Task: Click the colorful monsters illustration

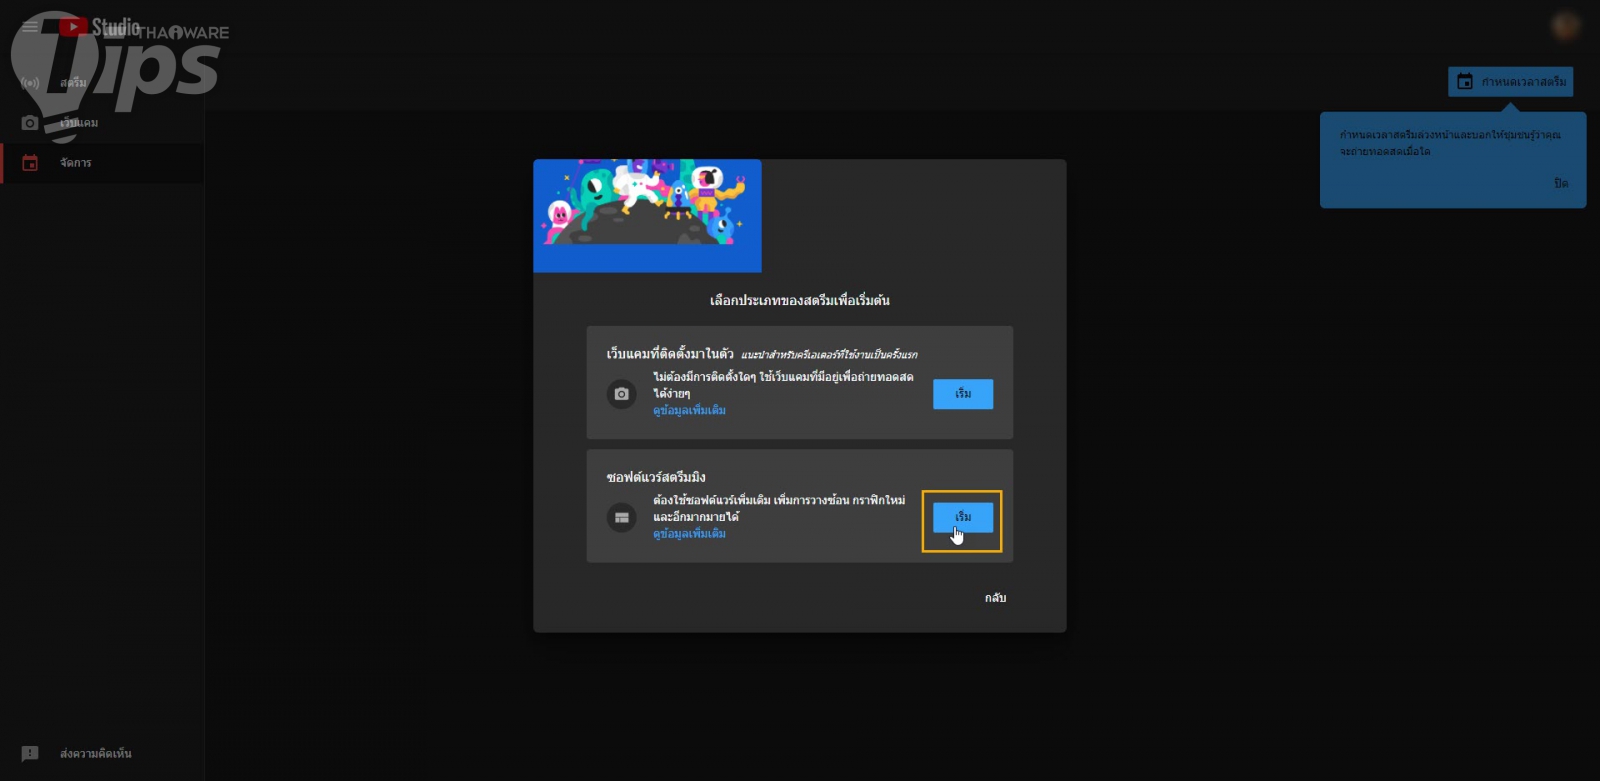Action: (x=647, y=216)
